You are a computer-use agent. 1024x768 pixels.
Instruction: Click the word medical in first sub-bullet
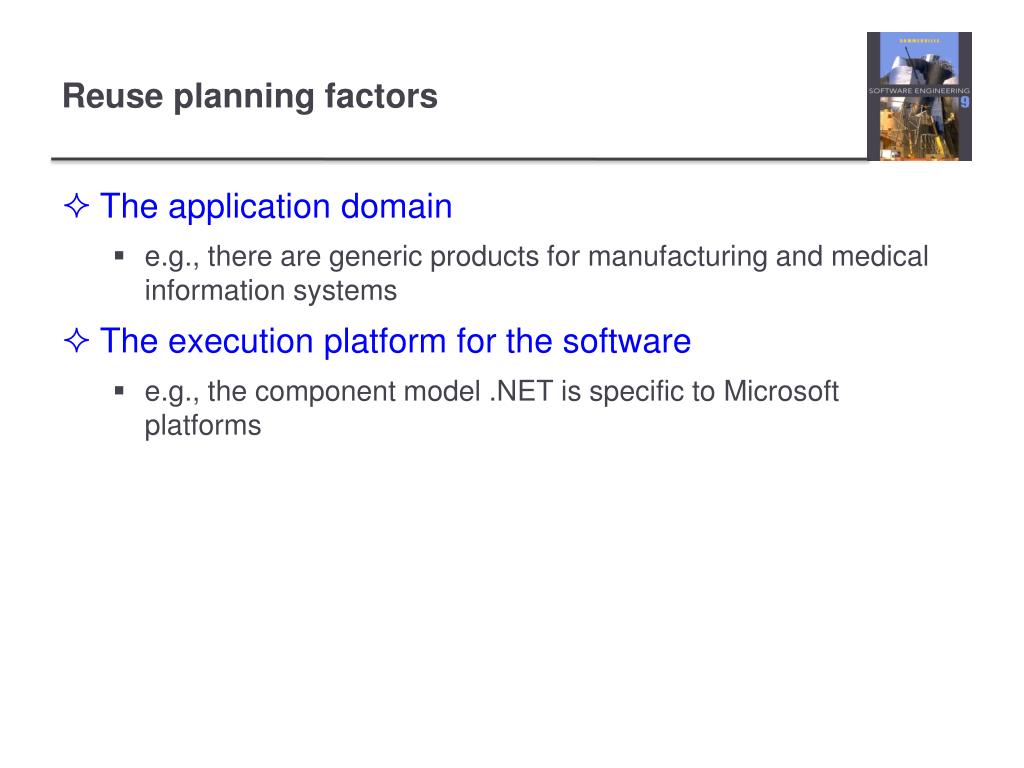pyautogui.click(x=879, y=256)
